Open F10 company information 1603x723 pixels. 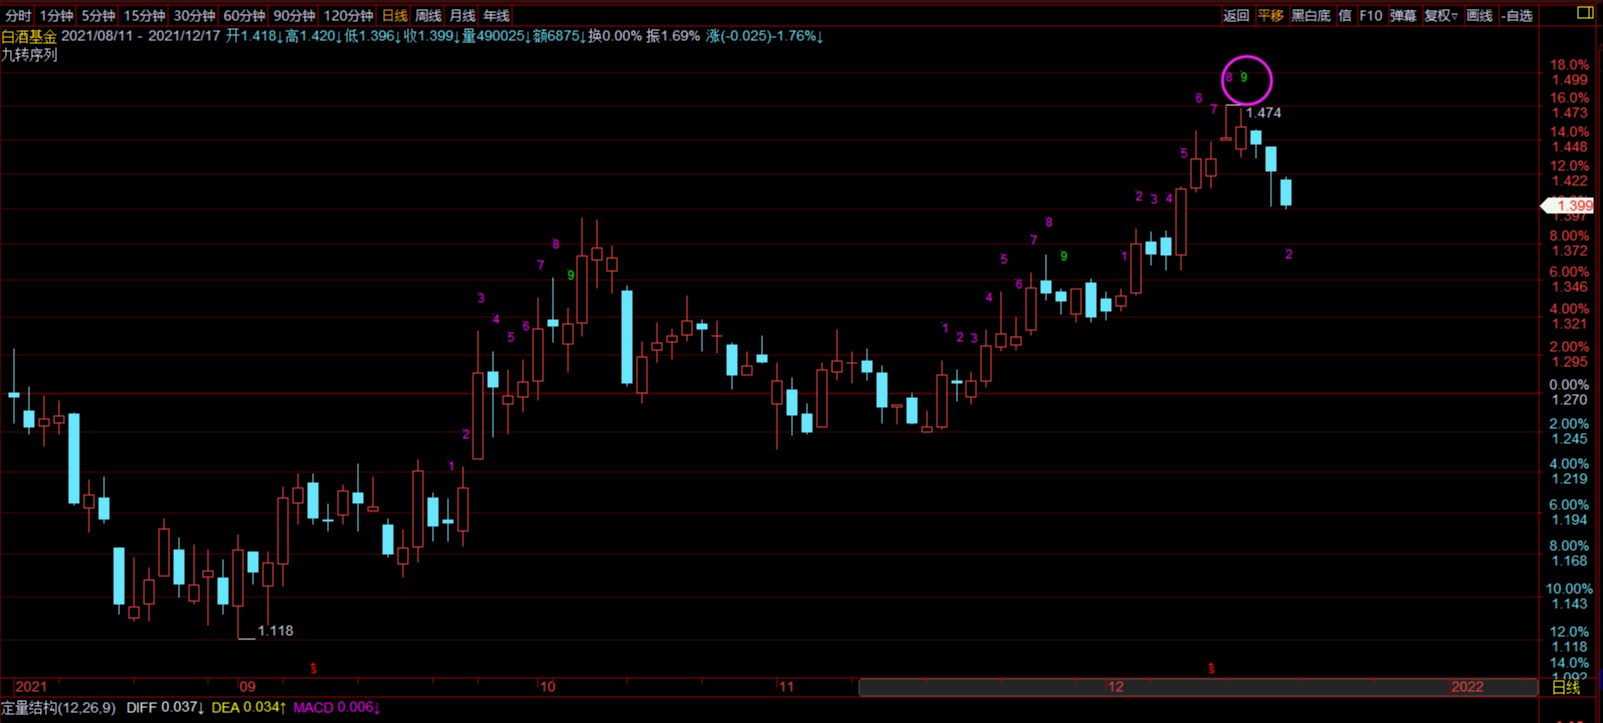coord(1371,16)
